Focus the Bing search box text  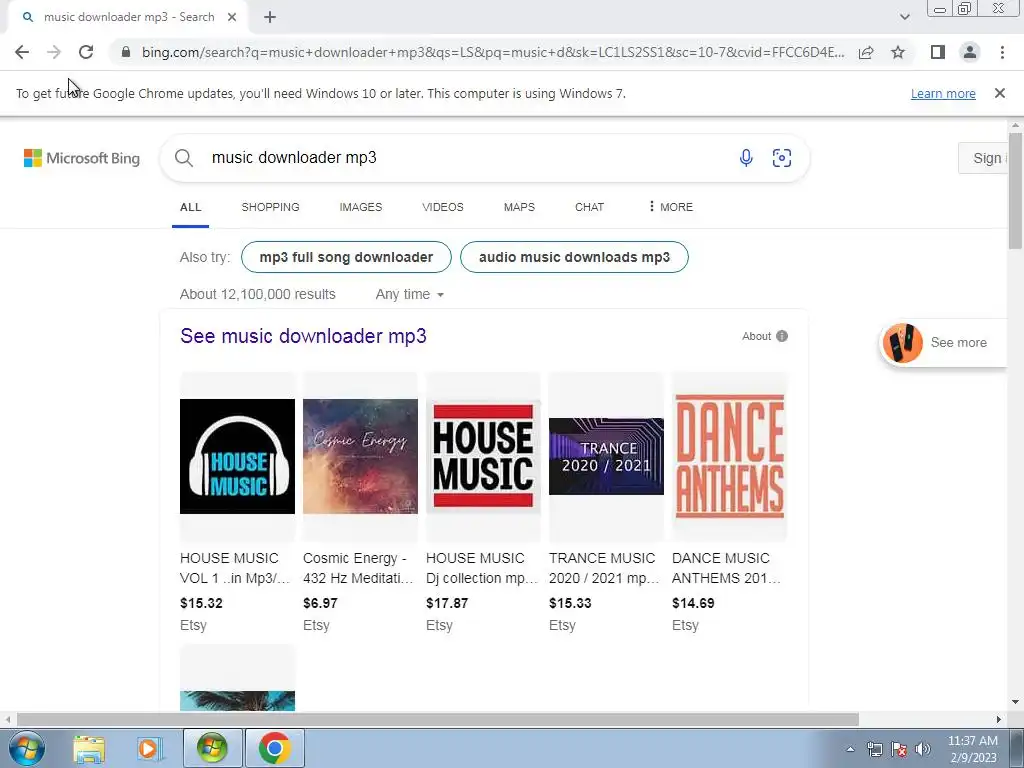(x=294, y=158)
